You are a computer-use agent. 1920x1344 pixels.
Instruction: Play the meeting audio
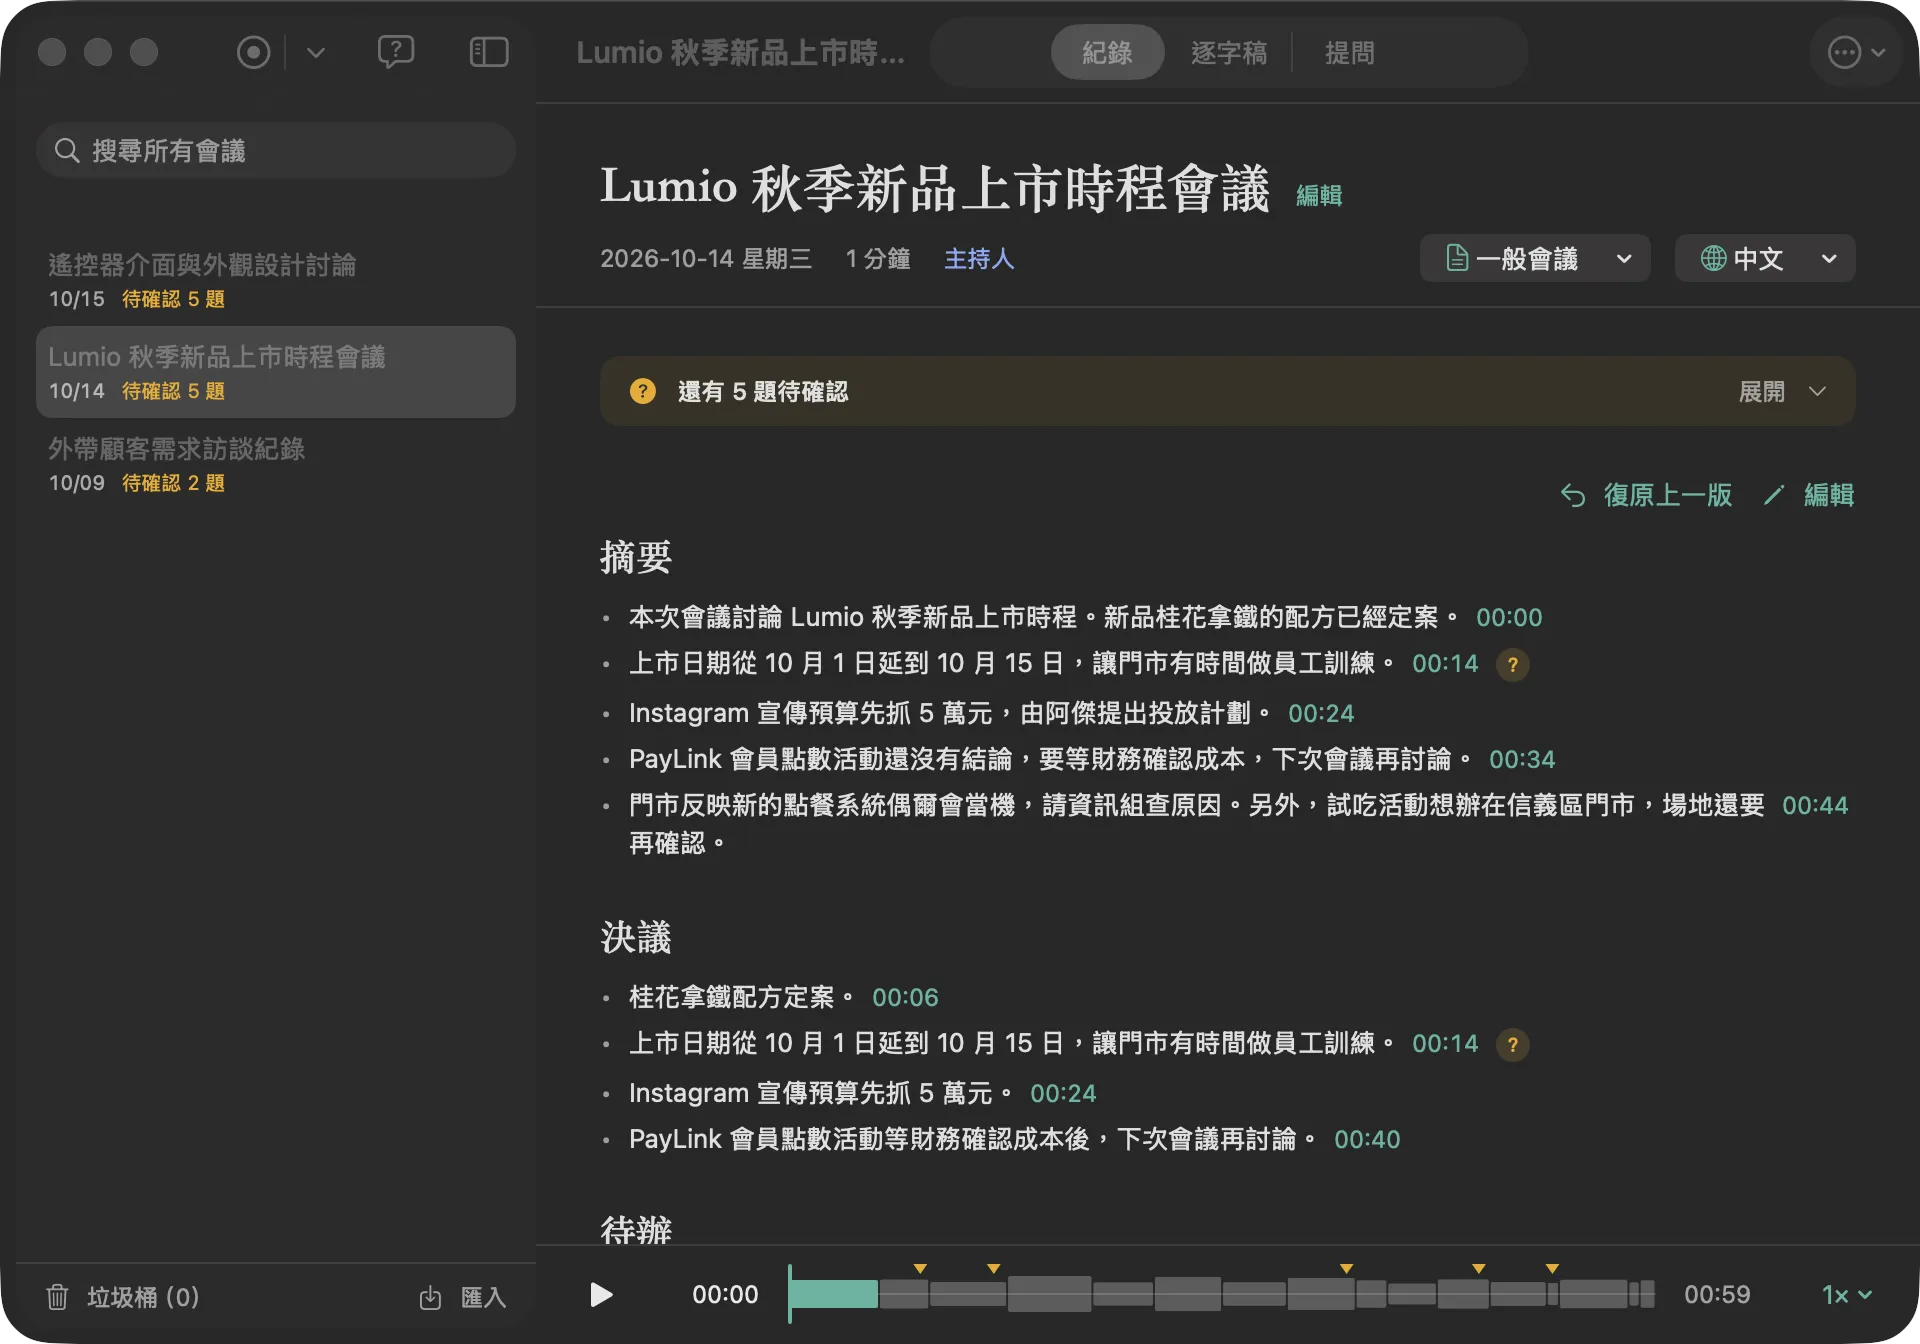601,1295
